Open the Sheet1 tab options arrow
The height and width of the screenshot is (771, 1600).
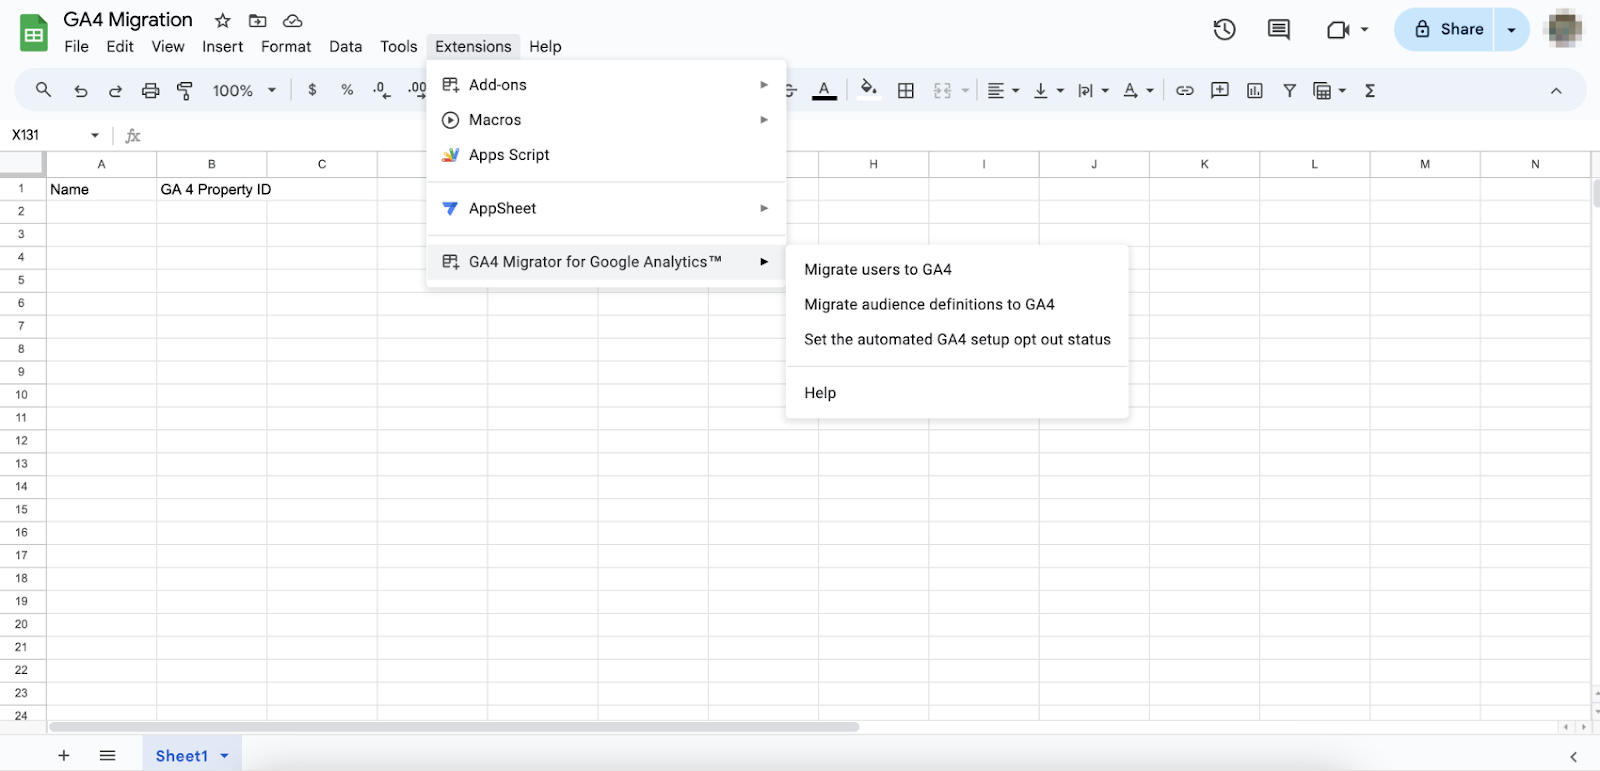225,756
